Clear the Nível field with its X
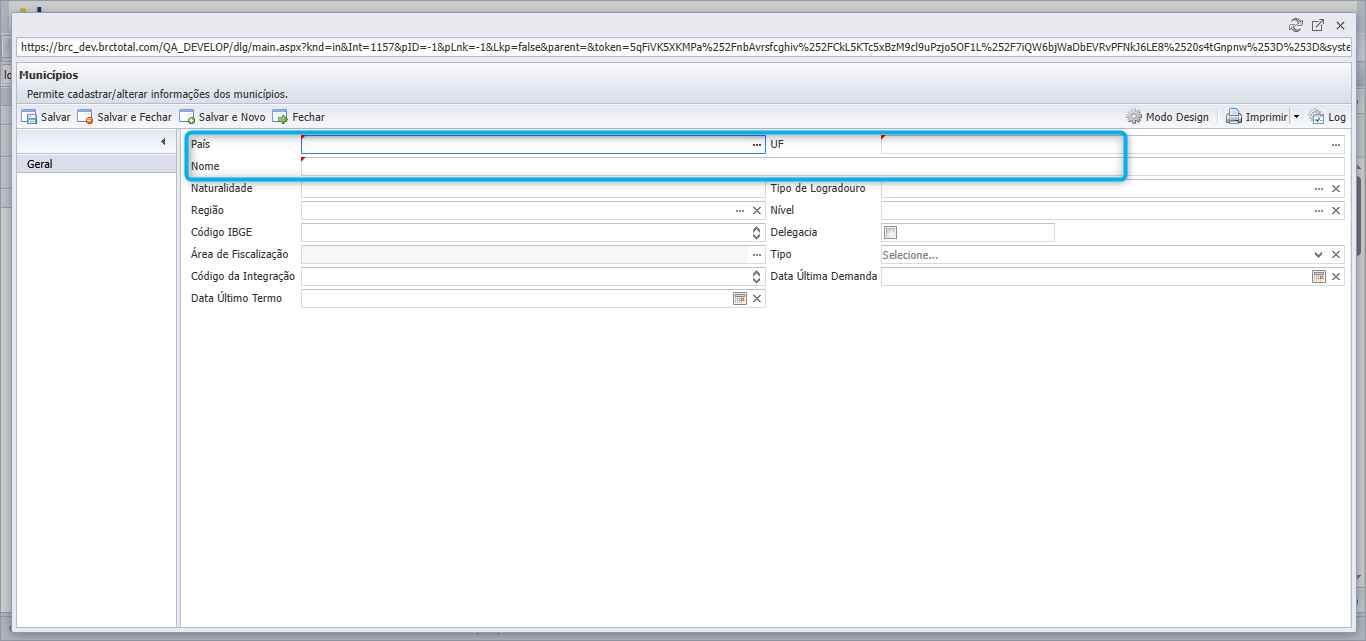 [x=1336, y=211]
